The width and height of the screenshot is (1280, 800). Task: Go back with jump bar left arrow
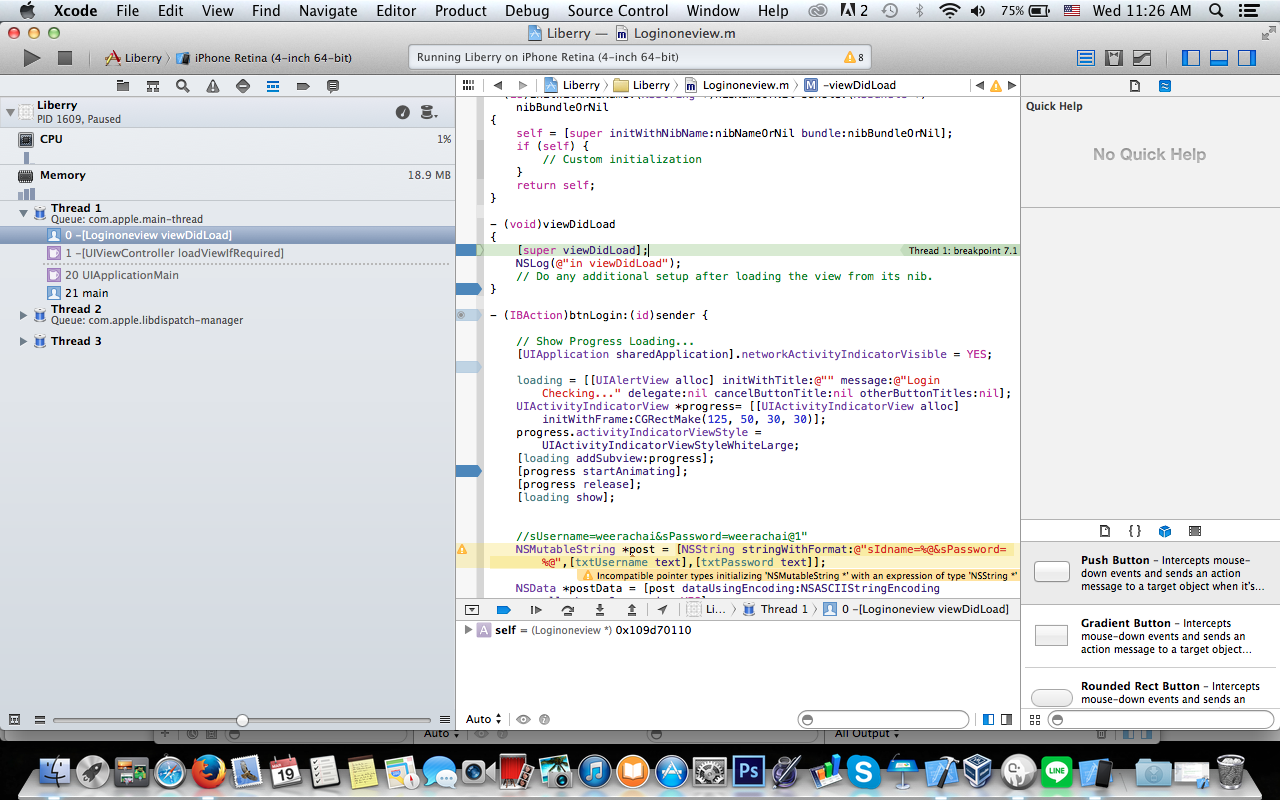click(x=497, y=85)
